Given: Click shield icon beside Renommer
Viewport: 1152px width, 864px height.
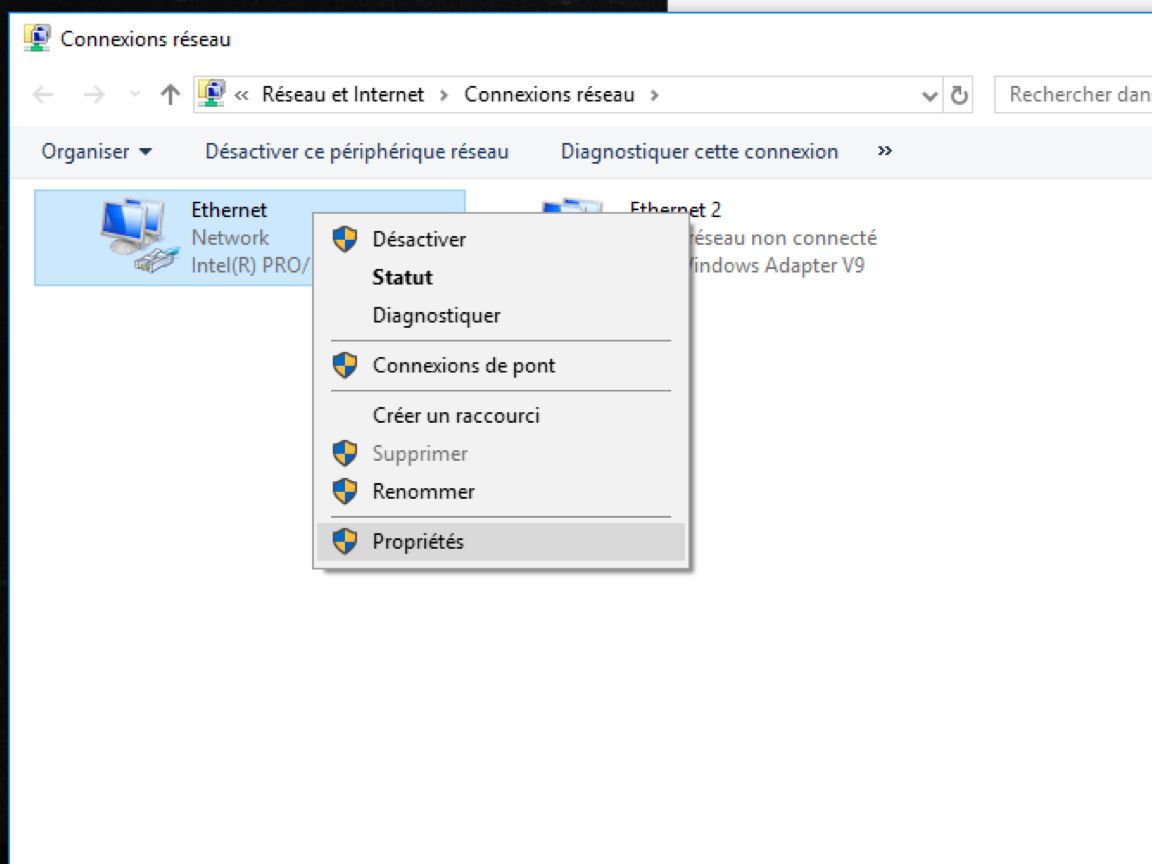Looking at the screenshot, I should tap(345, 491).
